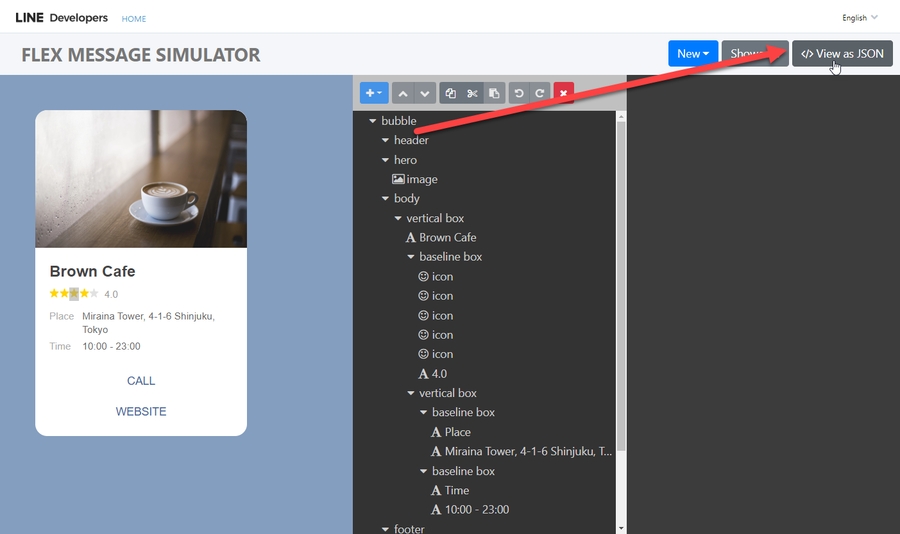The height and width of the screenshot is (534, 900).
Task: Collapse the bubble tree node
Action: click(373, 121)
